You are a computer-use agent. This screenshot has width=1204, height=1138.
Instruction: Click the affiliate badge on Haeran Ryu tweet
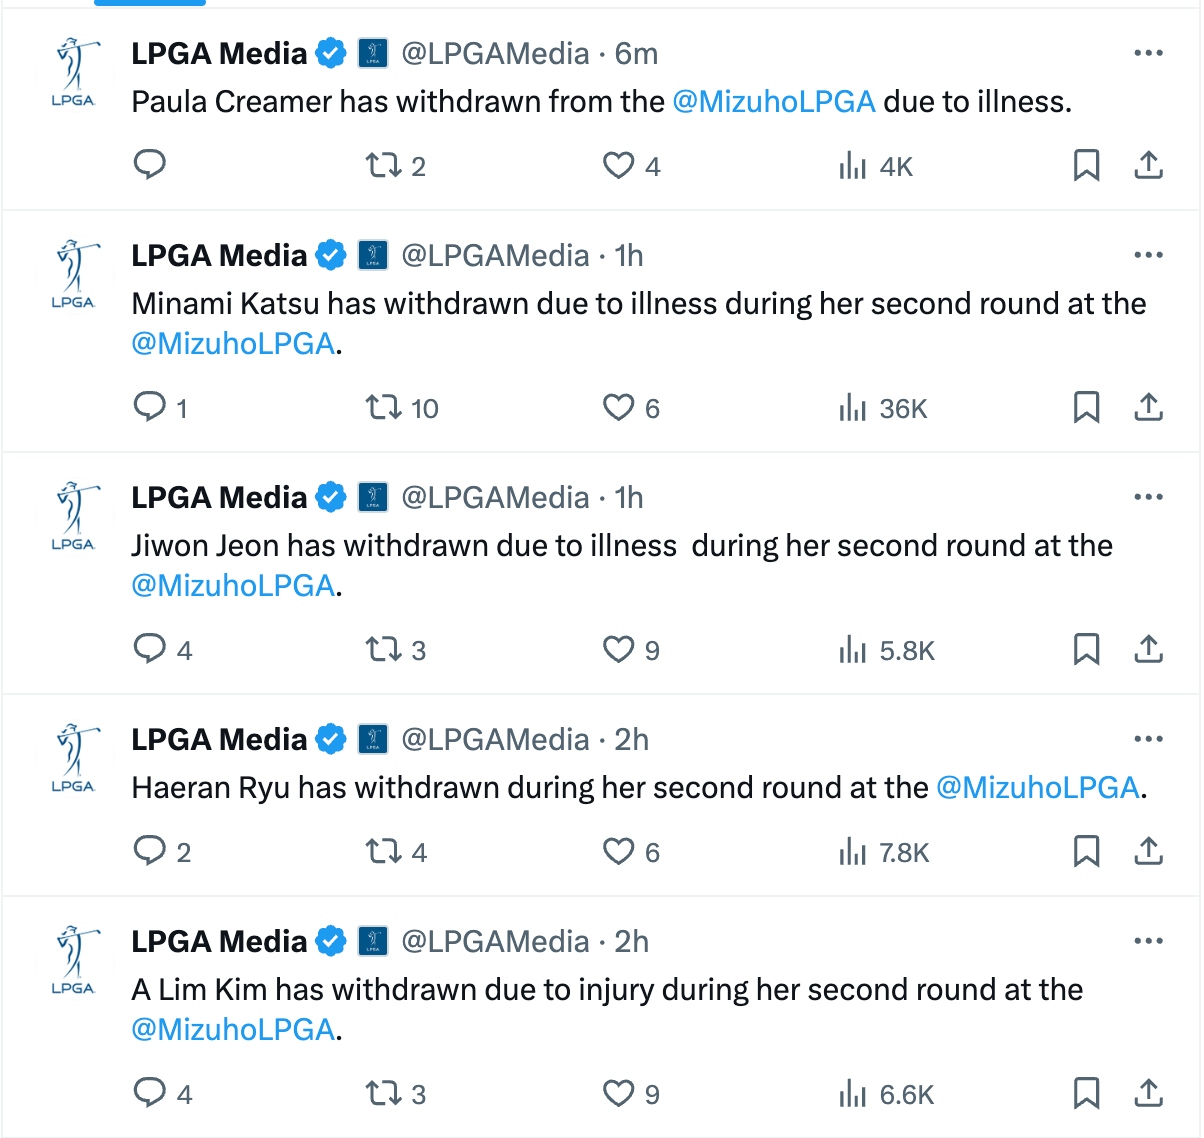373,740
